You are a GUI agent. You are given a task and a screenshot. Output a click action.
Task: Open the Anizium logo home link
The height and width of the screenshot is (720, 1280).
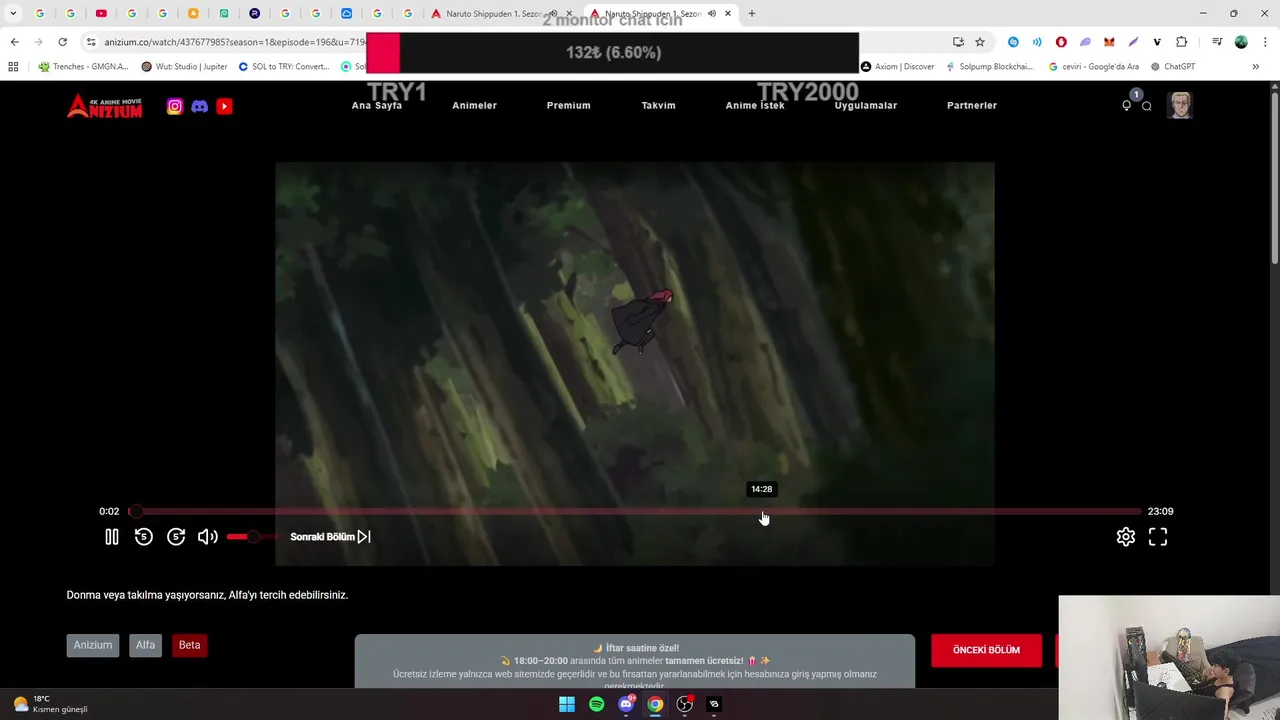[105, 106]
